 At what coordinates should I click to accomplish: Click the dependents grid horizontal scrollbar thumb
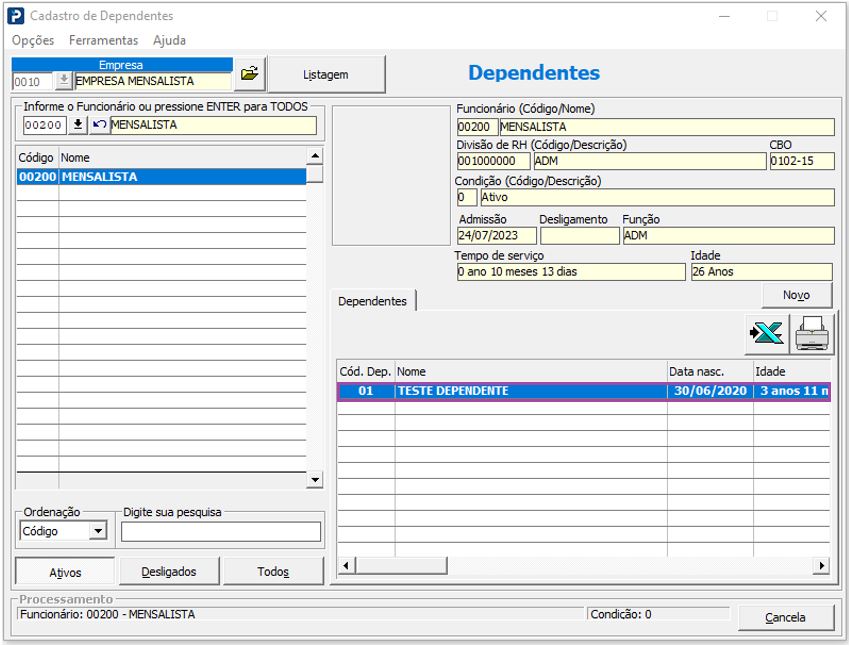coord(401,566)
